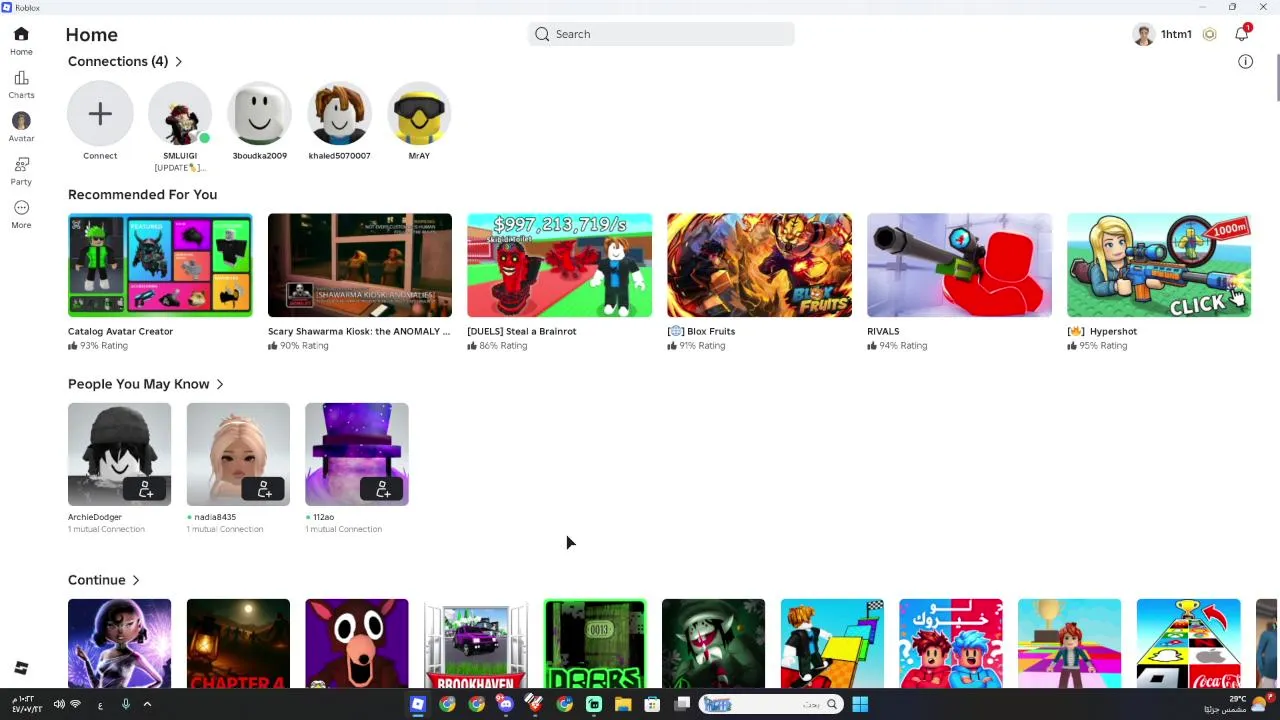
Task: Open MrAY's connection profile
Action: [419, 114]
